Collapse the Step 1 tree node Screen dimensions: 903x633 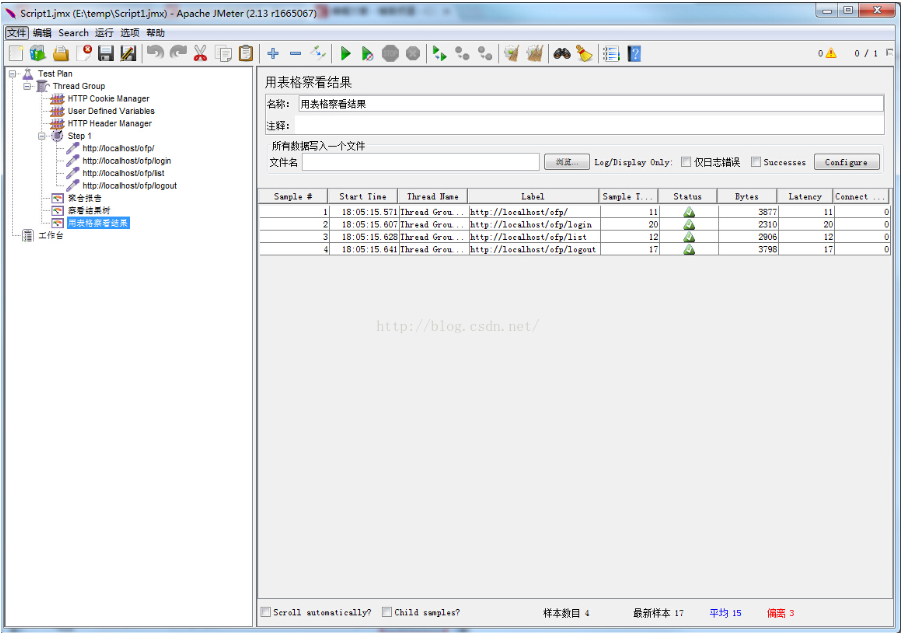click(x=42, y=136)
